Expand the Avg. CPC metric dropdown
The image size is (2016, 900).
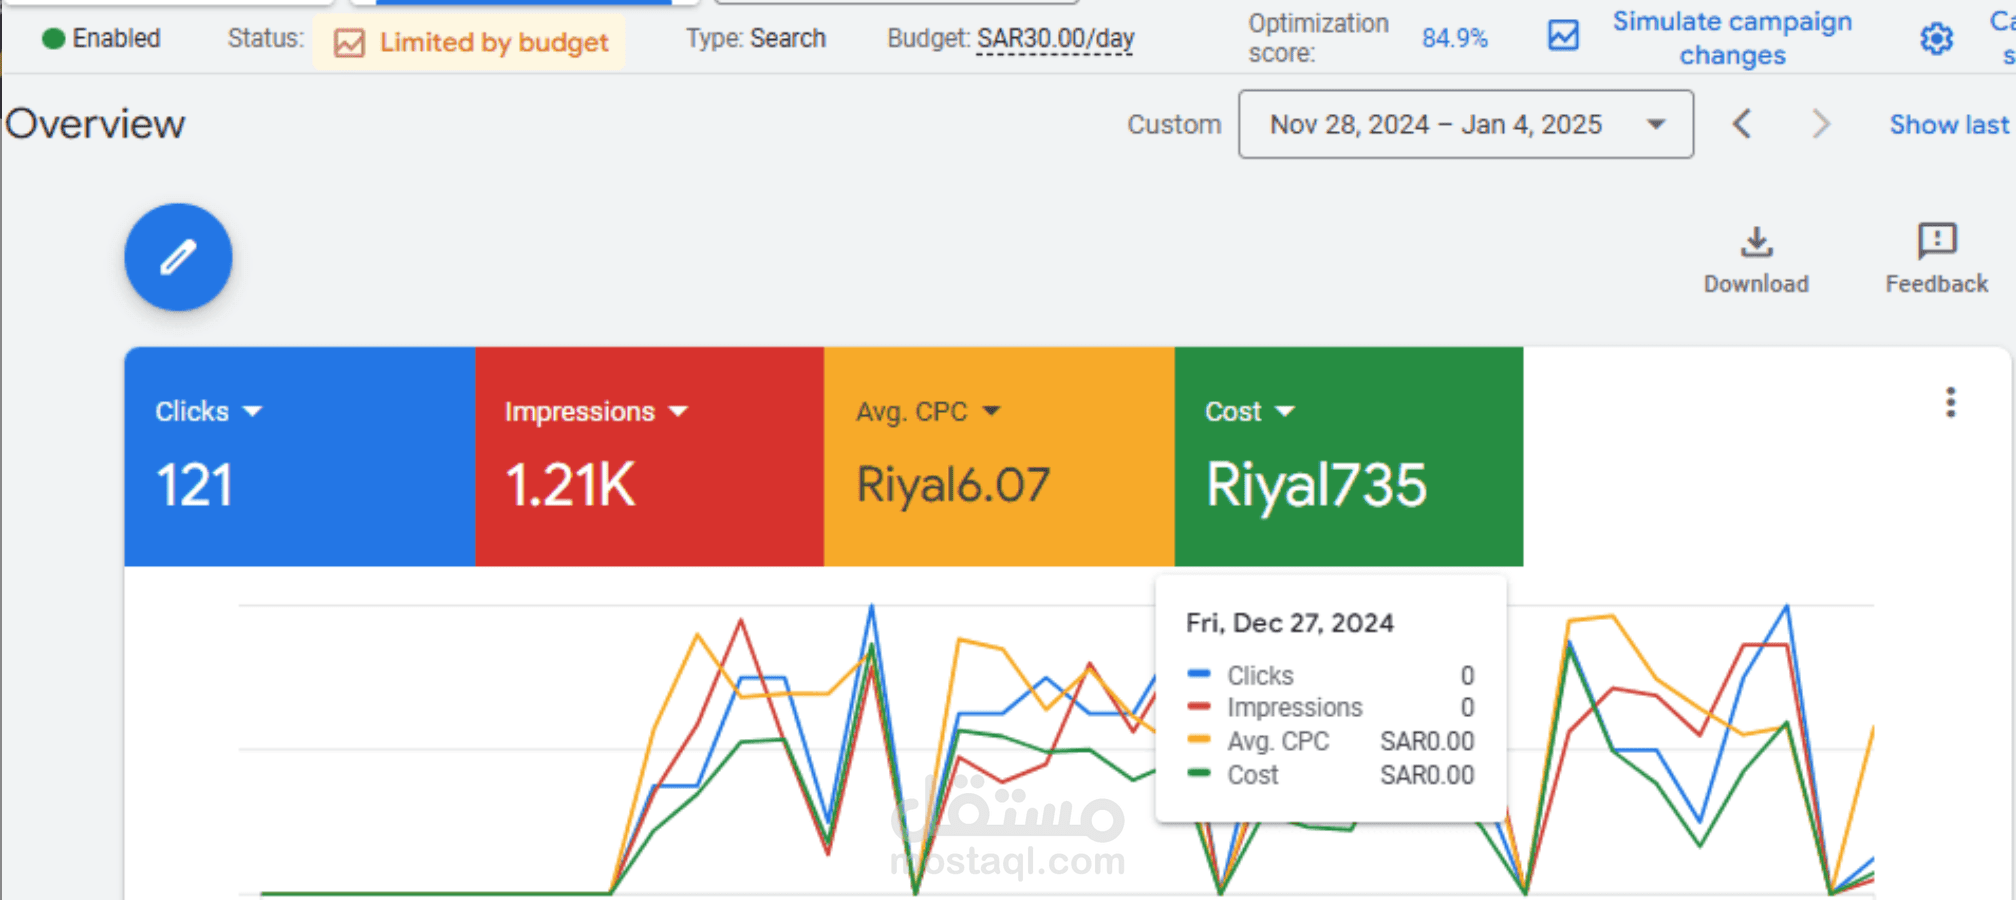point(991,411)
